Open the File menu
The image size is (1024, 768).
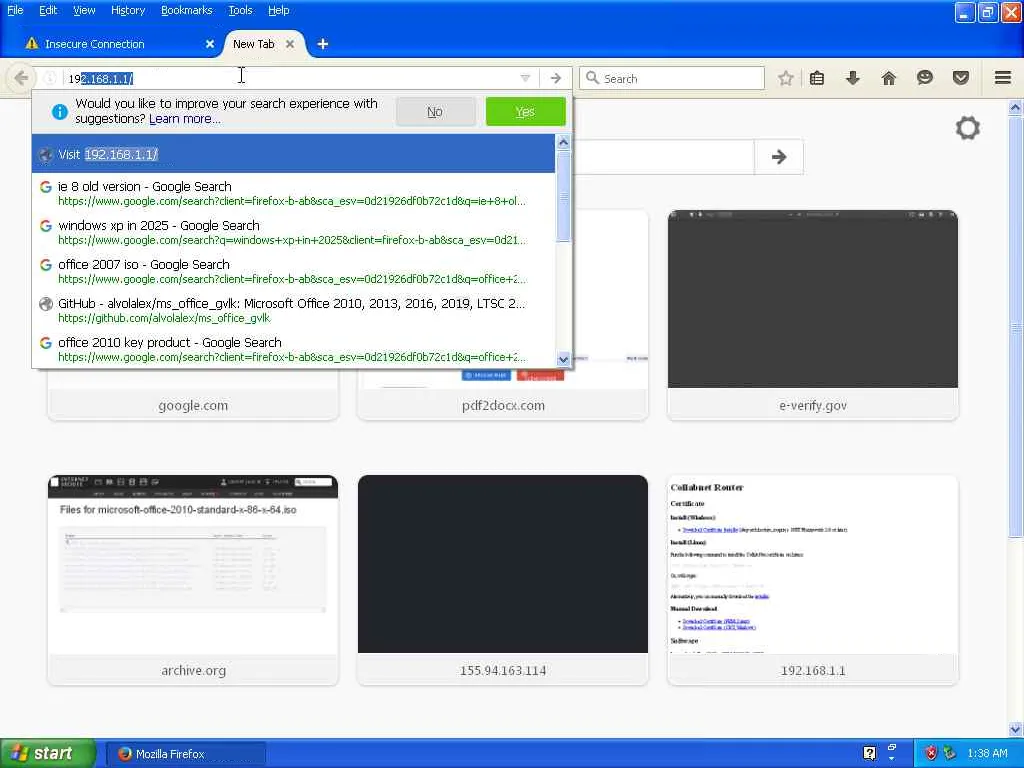[15, 10]
